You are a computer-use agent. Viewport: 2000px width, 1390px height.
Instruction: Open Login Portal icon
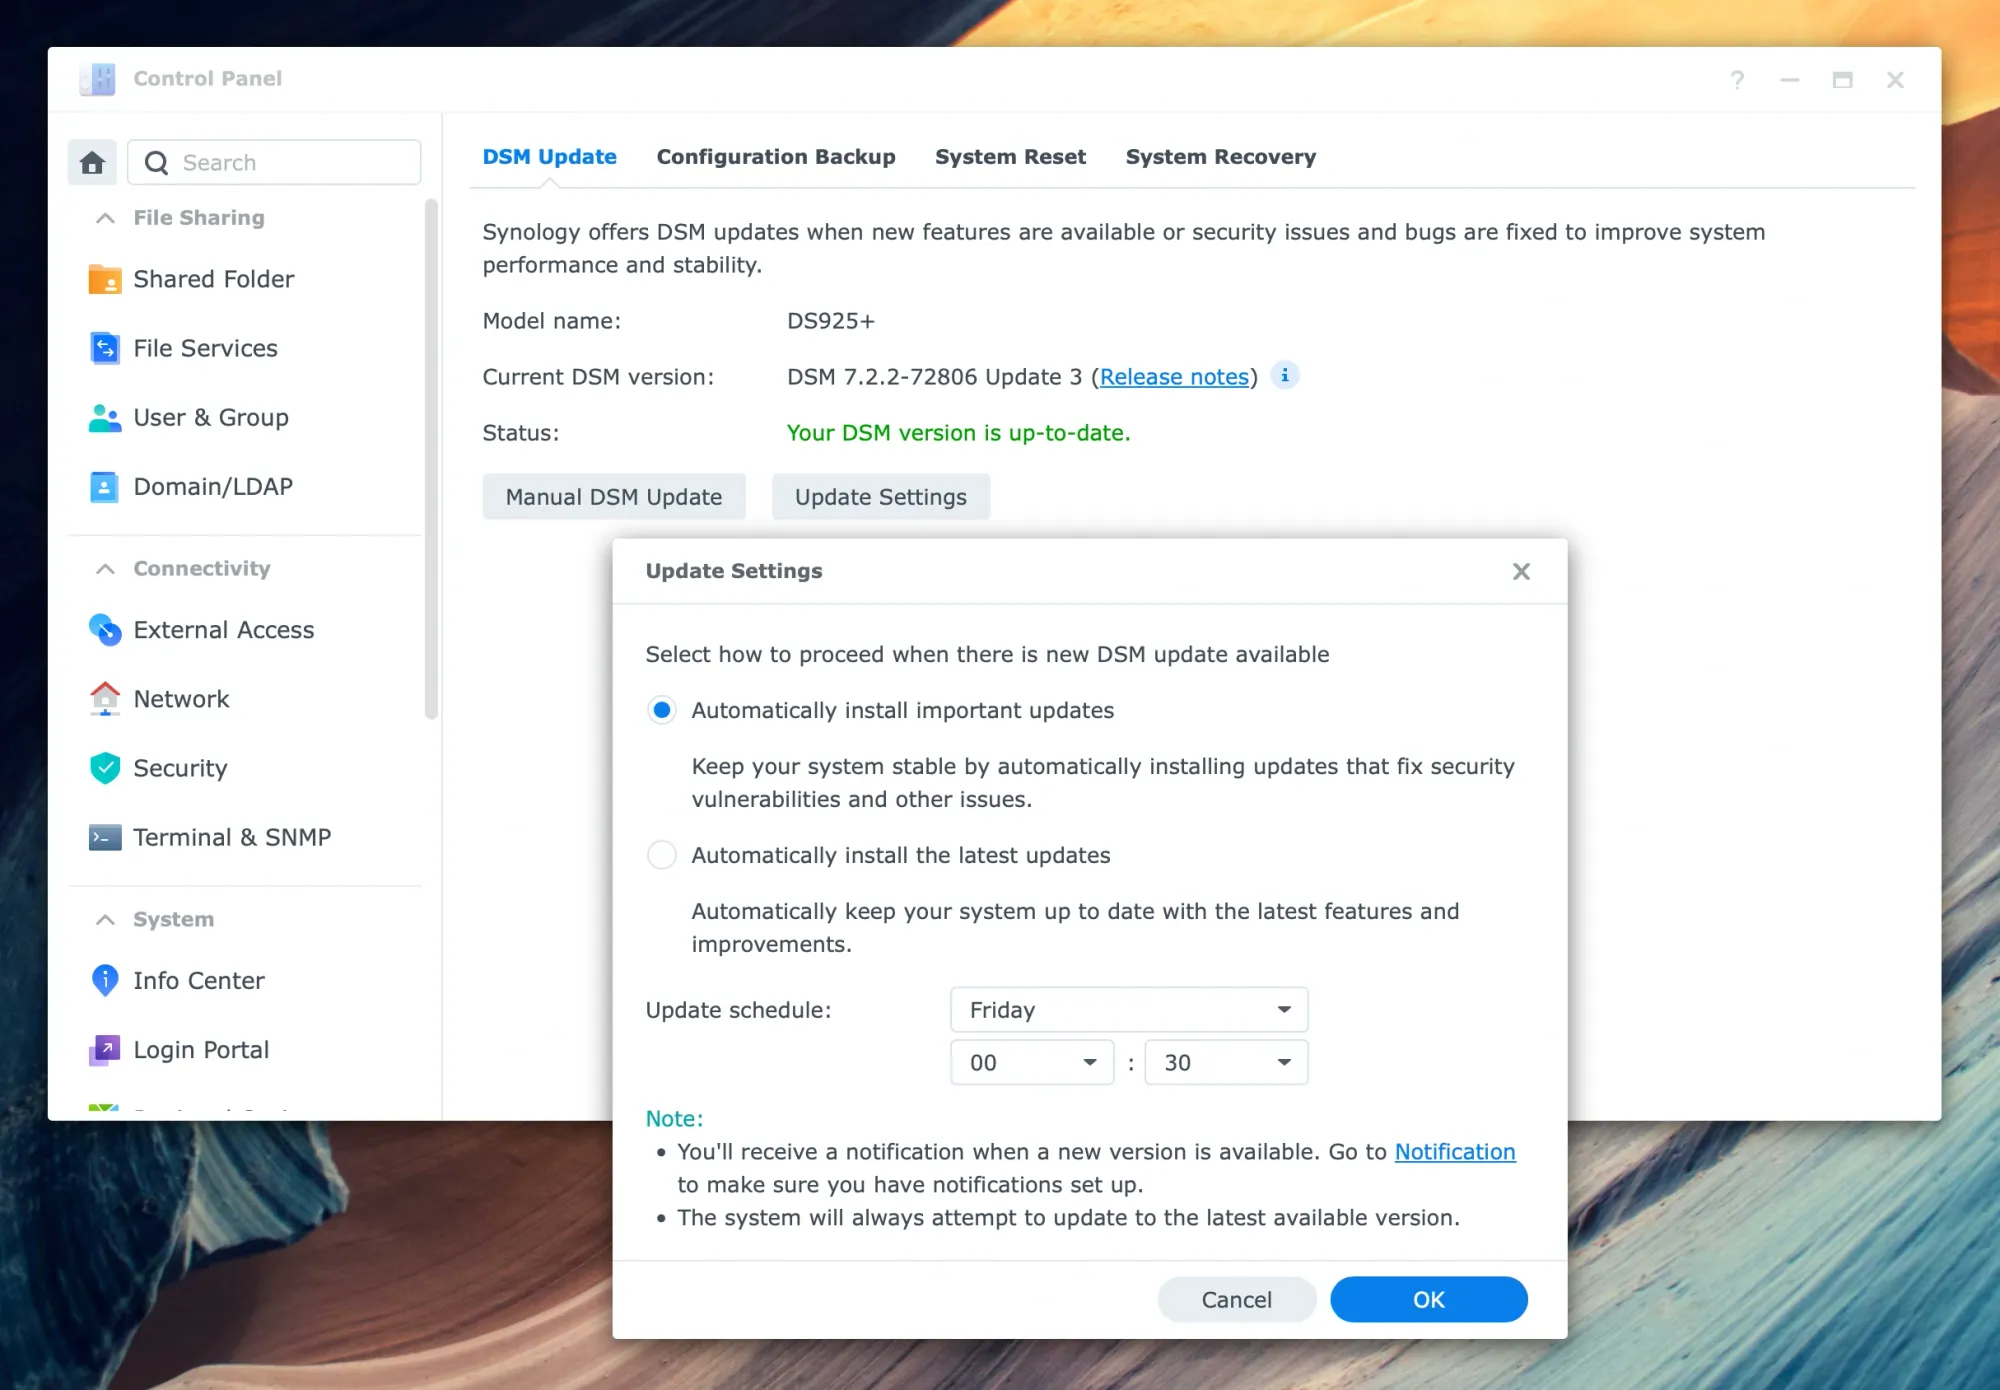tap(105, 1049)
